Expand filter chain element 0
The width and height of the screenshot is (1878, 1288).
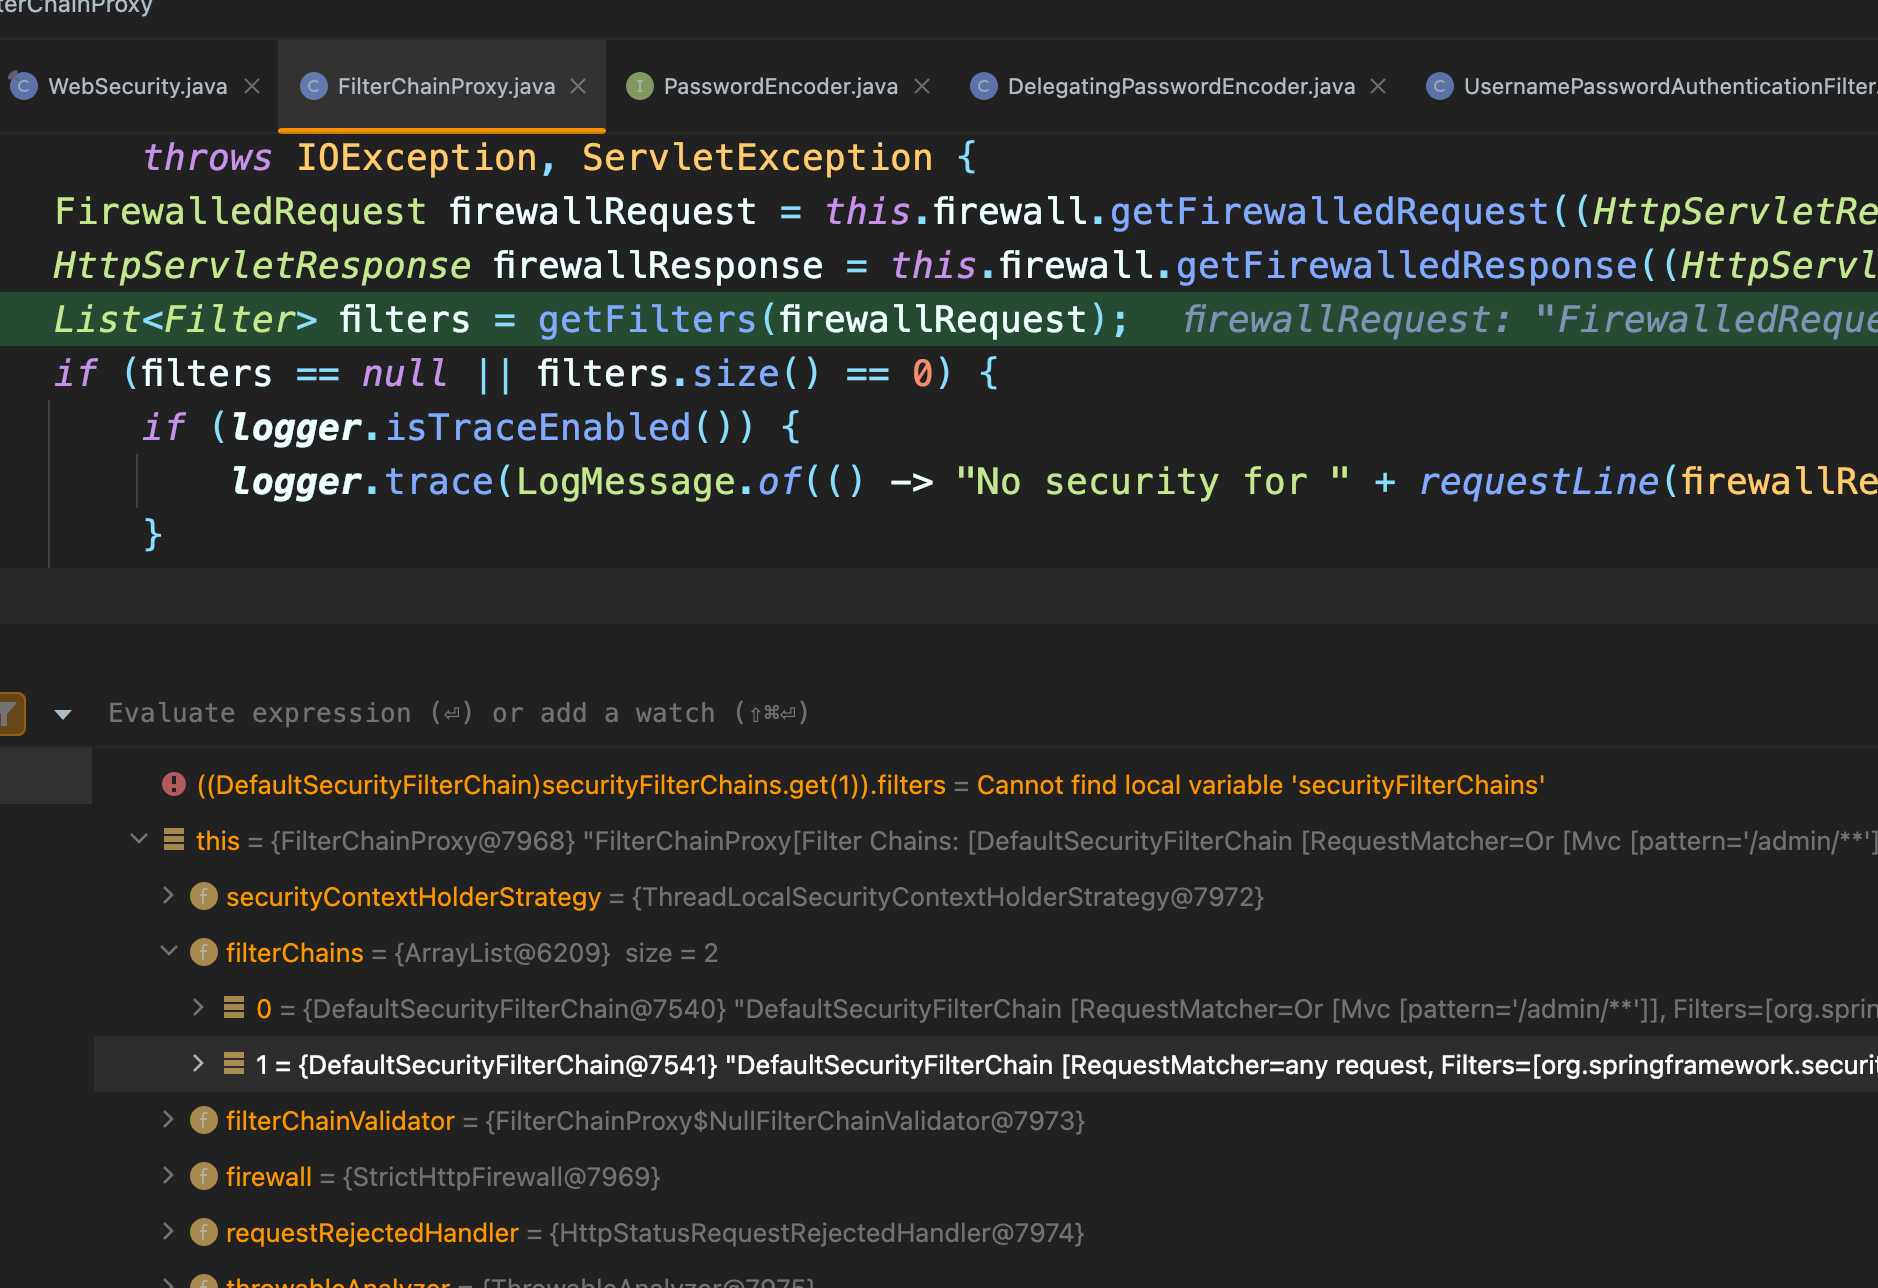point(198,1008)
